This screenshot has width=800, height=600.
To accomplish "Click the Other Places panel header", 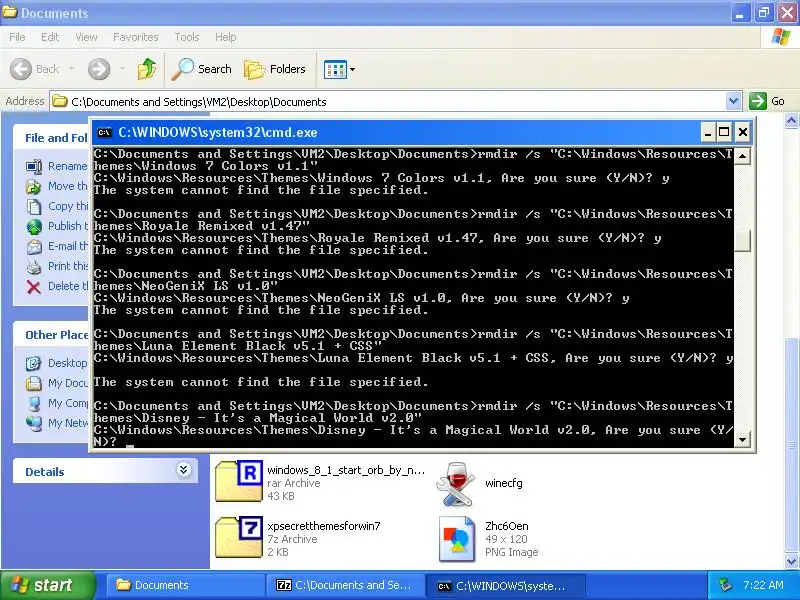I will pos(57,335).
